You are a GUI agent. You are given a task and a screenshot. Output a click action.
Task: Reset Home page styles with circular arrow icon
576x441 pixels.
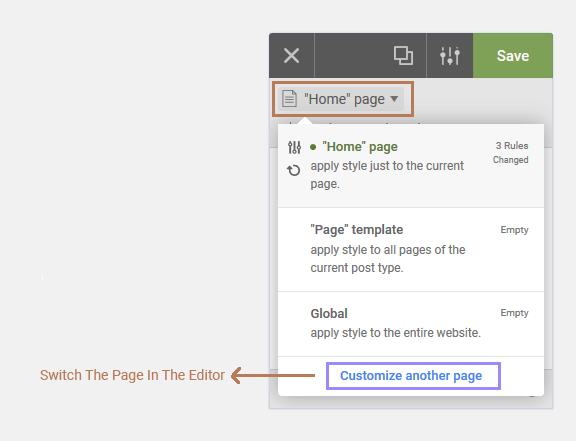click(x=294, y=171)
